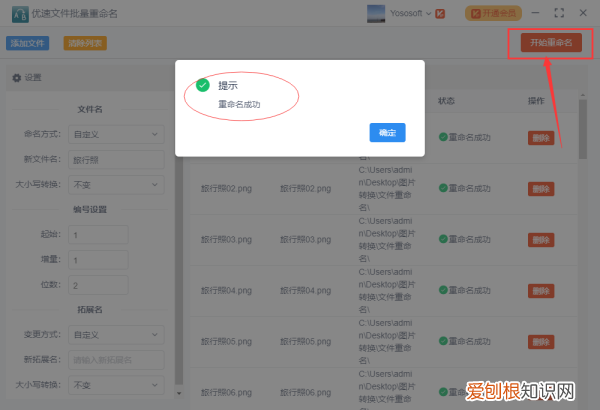Open the Yososoft account dropdown
This screenshot has width=600, height=410.
pyautogui.click(x=411, y=13)
